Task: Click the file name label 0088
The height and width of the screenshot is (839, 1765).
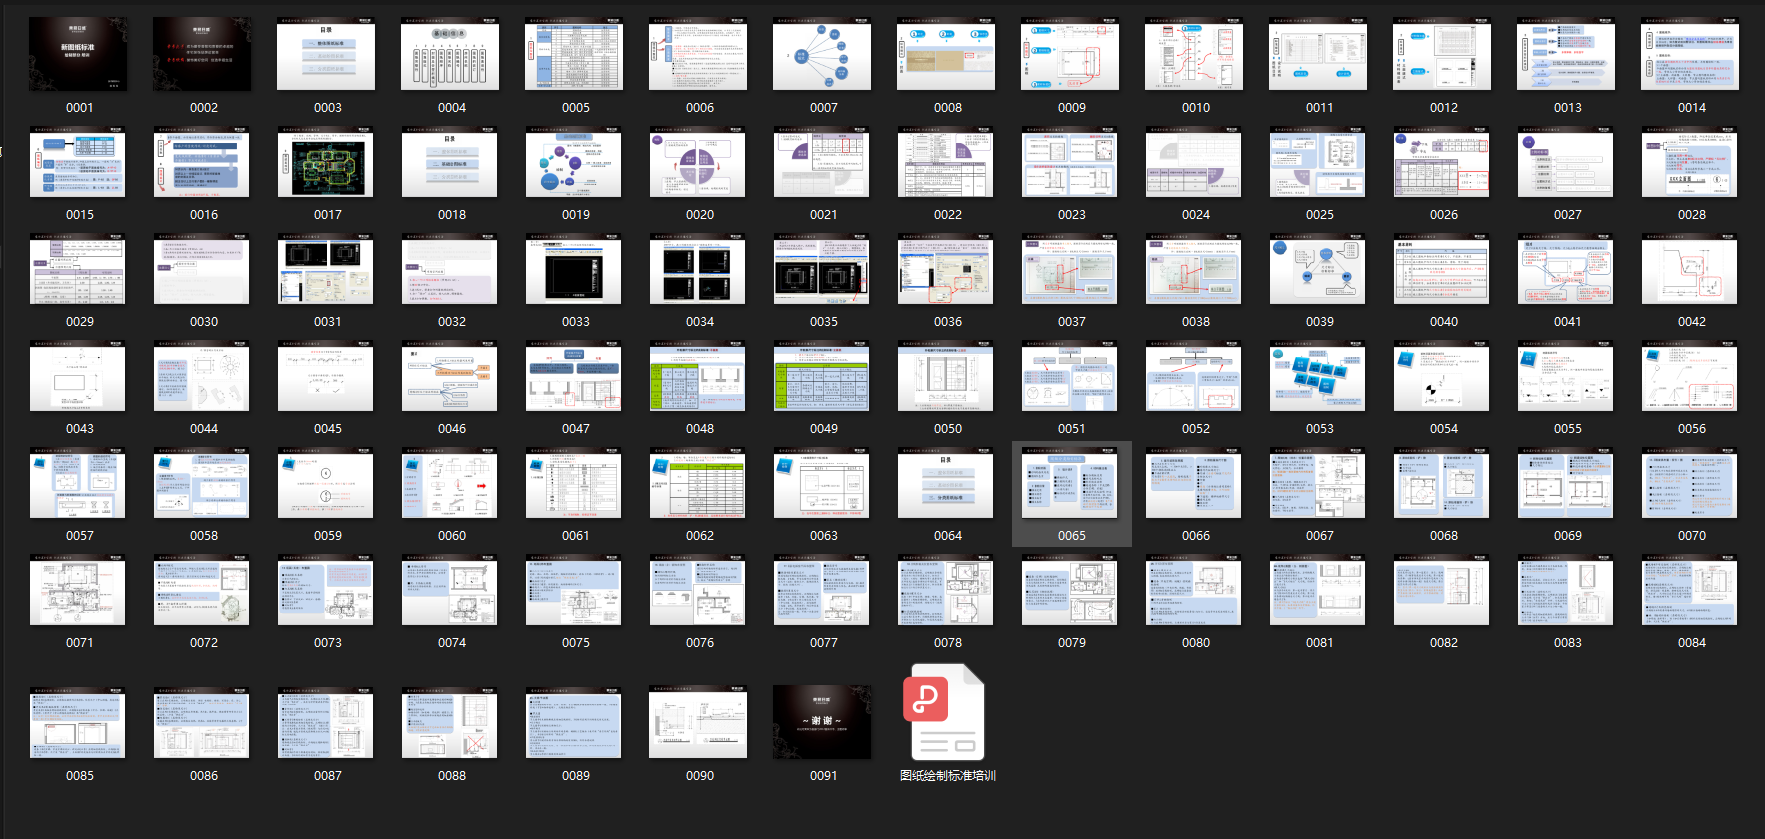Action: (x=452, y=776)
